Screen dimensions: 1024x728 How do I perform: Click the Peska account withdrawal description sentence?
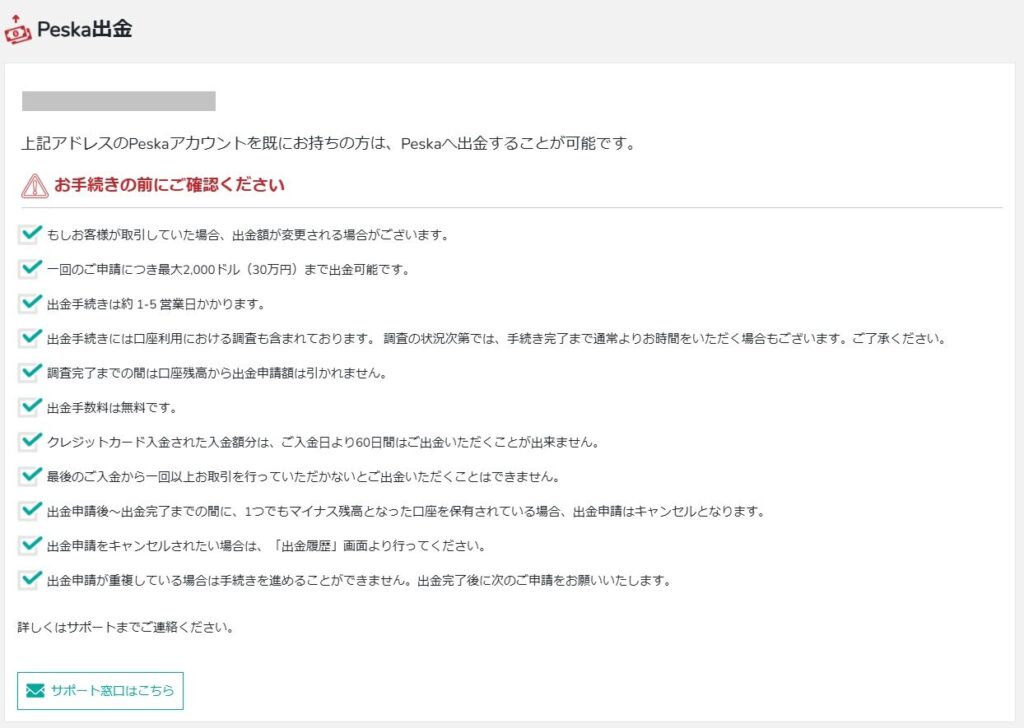pyautogui.click(x=328, y=144)
